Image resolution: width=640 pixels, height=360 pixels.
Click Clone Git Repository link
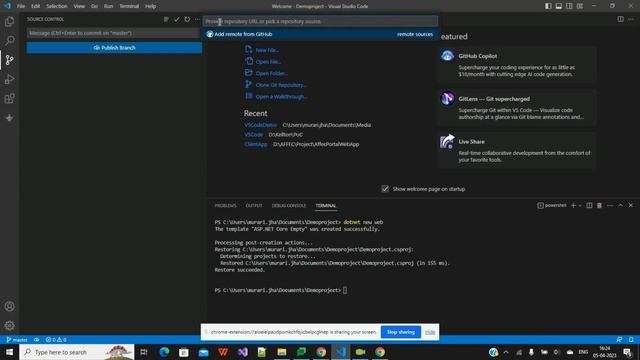281,85
